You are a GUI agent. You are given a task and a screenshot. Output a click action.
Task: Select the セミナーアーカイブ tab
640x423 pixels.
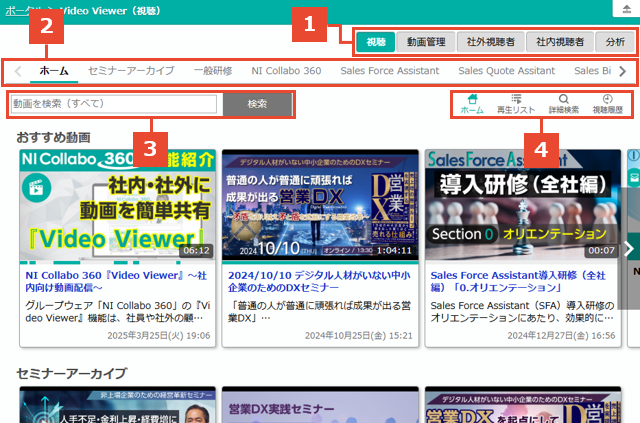[131, 71]
